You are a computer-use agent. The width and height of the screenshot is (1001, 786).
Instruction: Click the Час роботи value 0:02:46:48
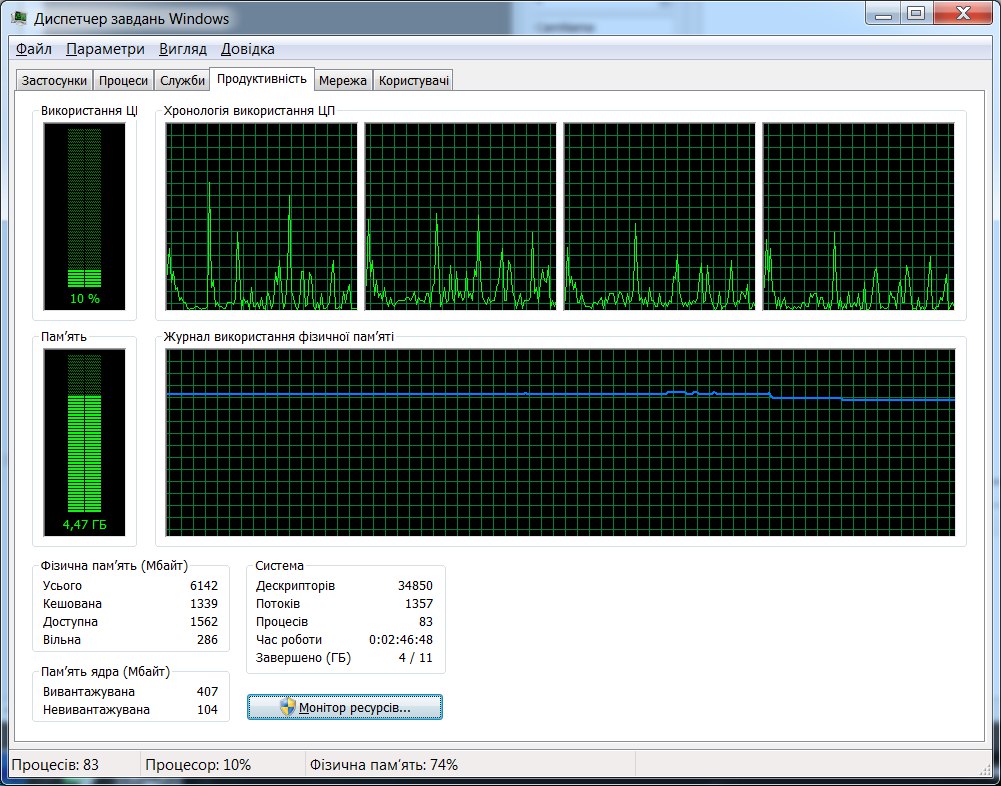point(401,639)
